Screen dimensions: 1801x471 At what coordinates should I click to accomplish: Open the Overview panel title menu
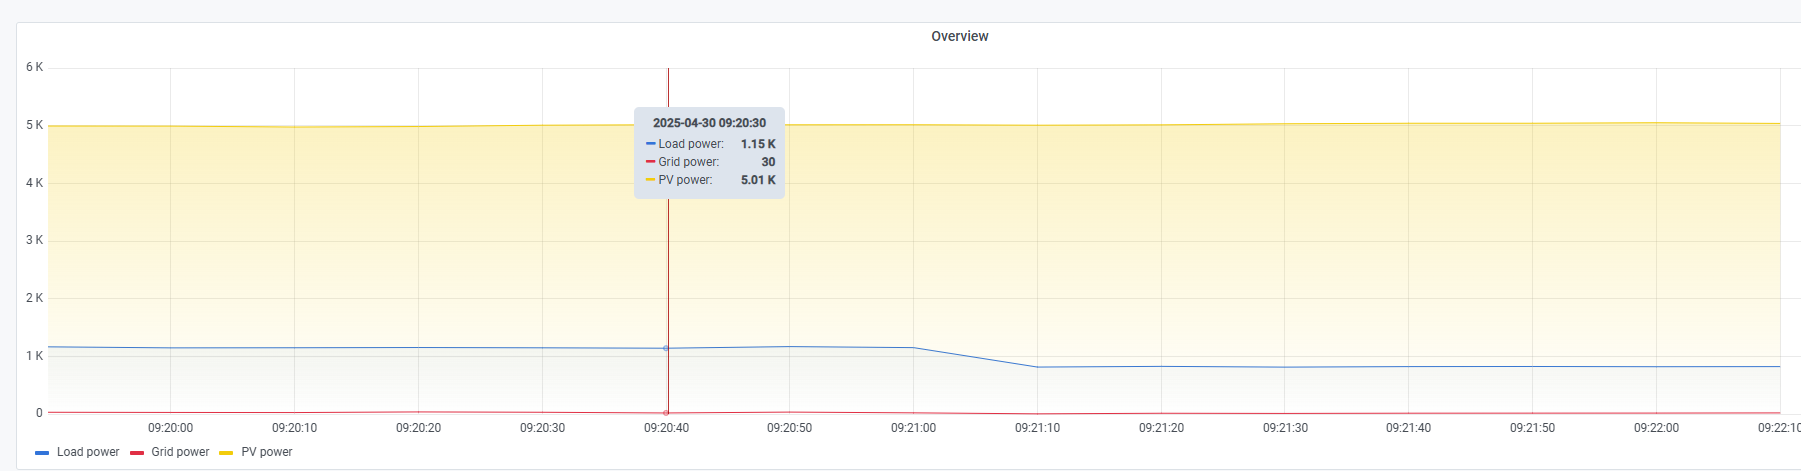(959, 36)
